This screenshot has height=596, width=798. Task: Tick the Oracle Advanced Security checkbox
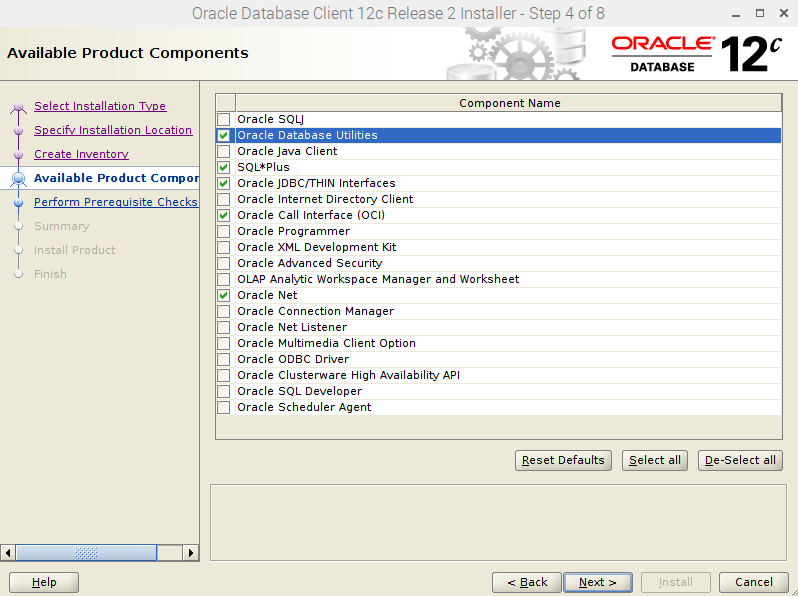[223, 264]
